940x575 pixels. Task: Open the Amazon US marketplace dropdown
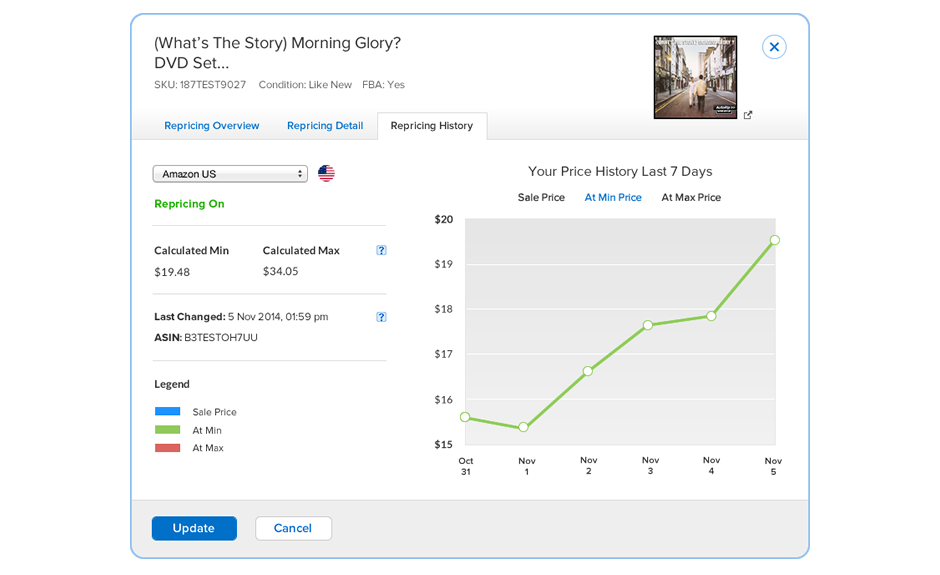pos(230,174)
